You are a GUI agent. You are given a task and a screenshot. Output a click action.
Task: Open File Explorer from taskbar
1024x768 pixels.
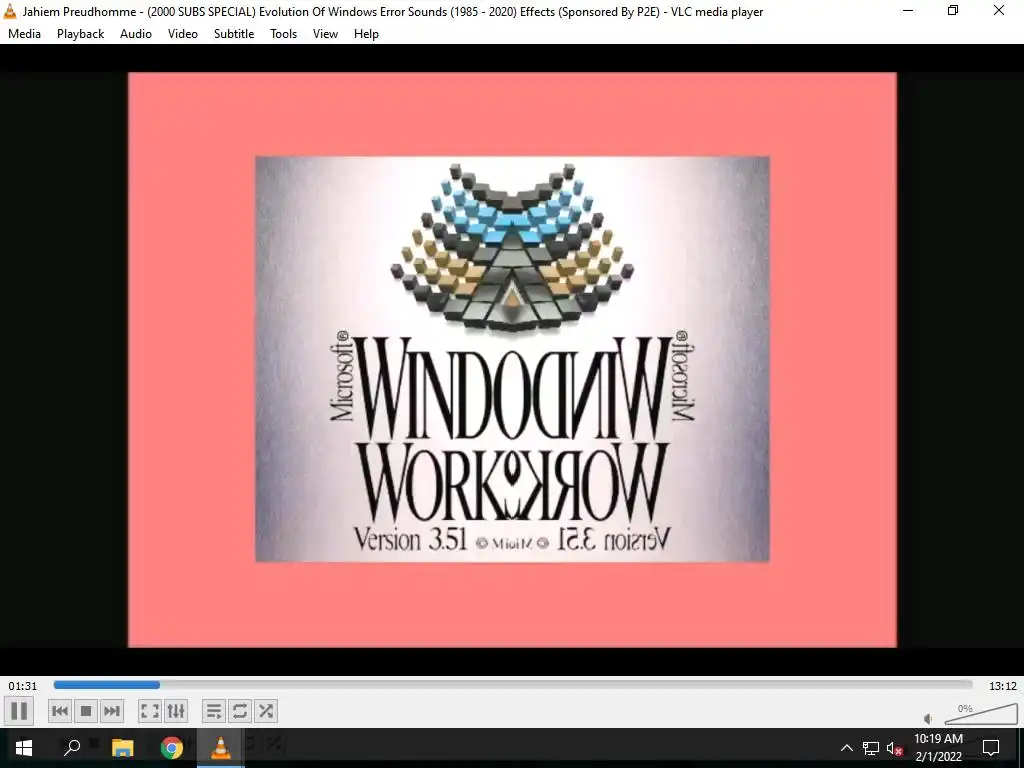(122, 748)
